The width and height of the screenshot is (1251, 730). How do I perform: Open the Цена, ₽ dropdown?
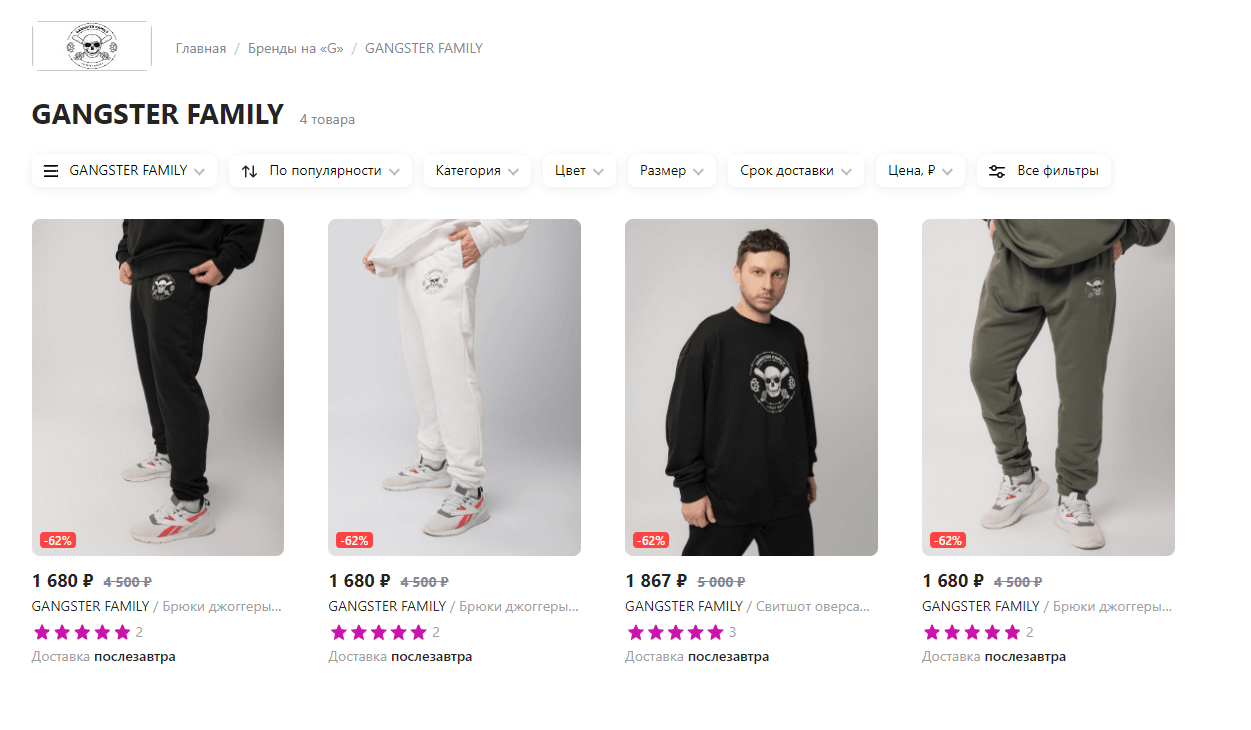[920, 171]
